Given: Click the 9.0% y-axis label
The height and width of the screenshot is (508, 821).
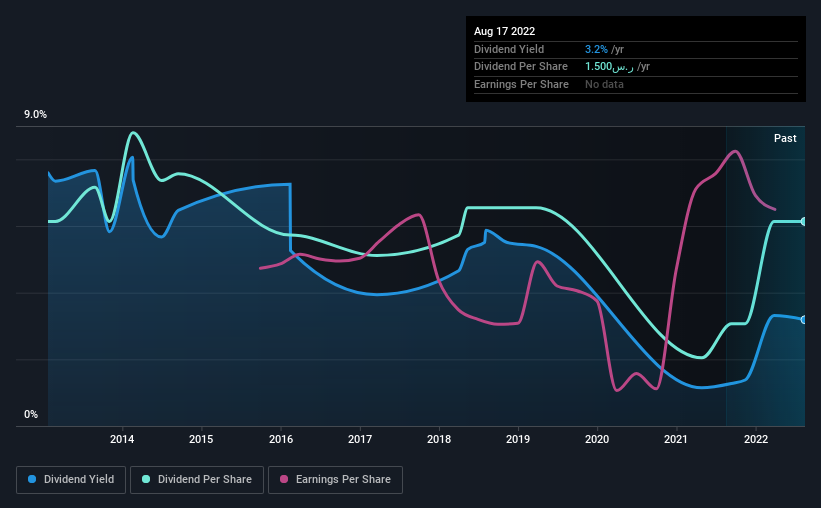Looking at the screenshot, I should [35, 115].
